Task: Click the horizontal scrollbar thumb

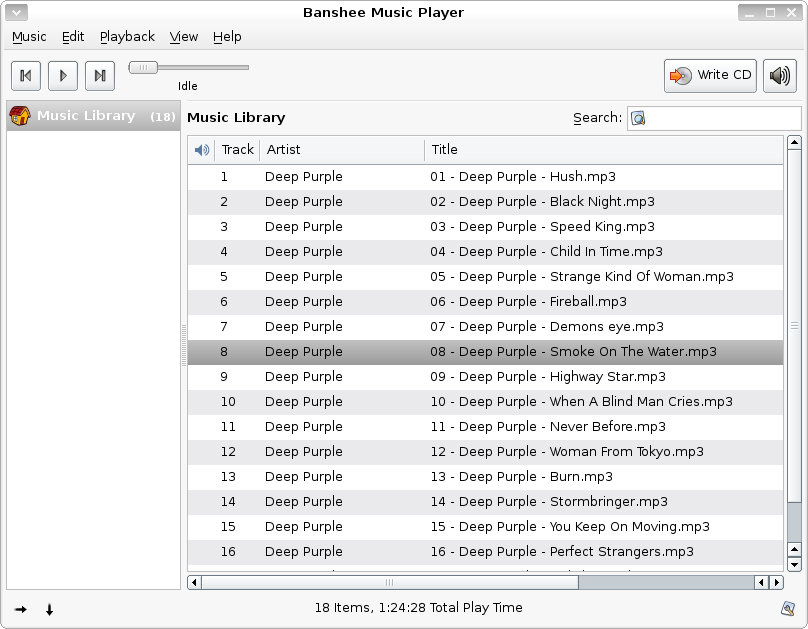Action: 390,583
